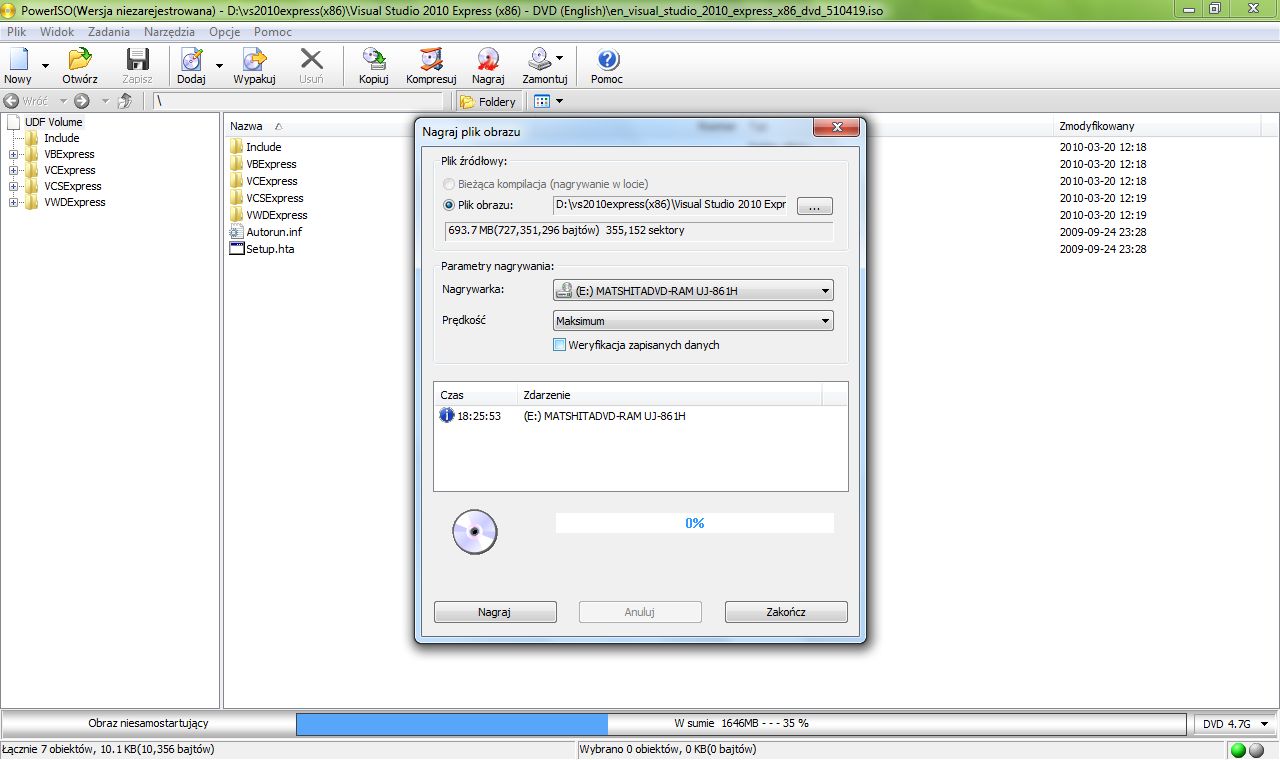Screen dimensions: 1280x760
Task: Select the Autorun.inf file
Action: tap(266, 232)
